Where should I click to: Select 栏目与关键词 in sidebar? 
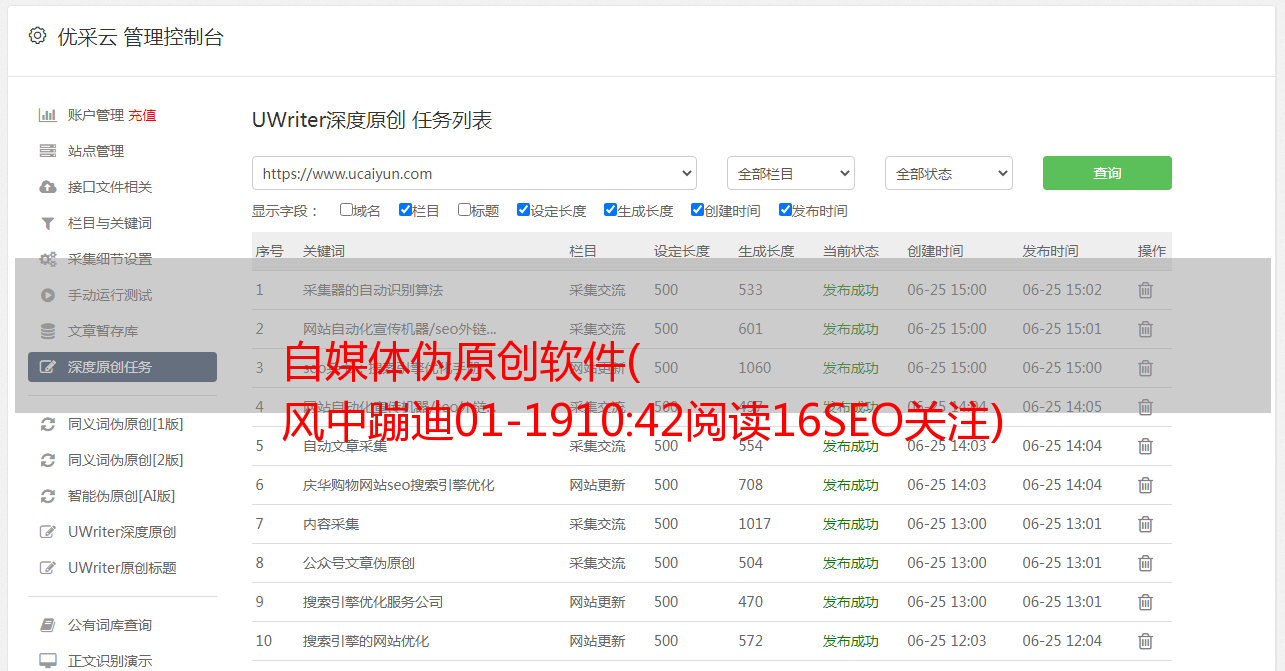pos(110,223)
